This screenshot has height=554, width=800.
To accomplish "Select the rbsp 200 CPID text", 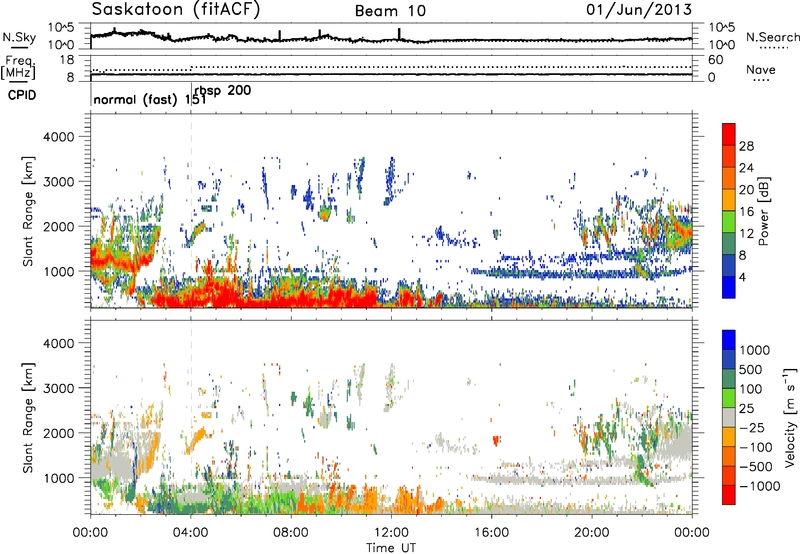I will [223, 91].
